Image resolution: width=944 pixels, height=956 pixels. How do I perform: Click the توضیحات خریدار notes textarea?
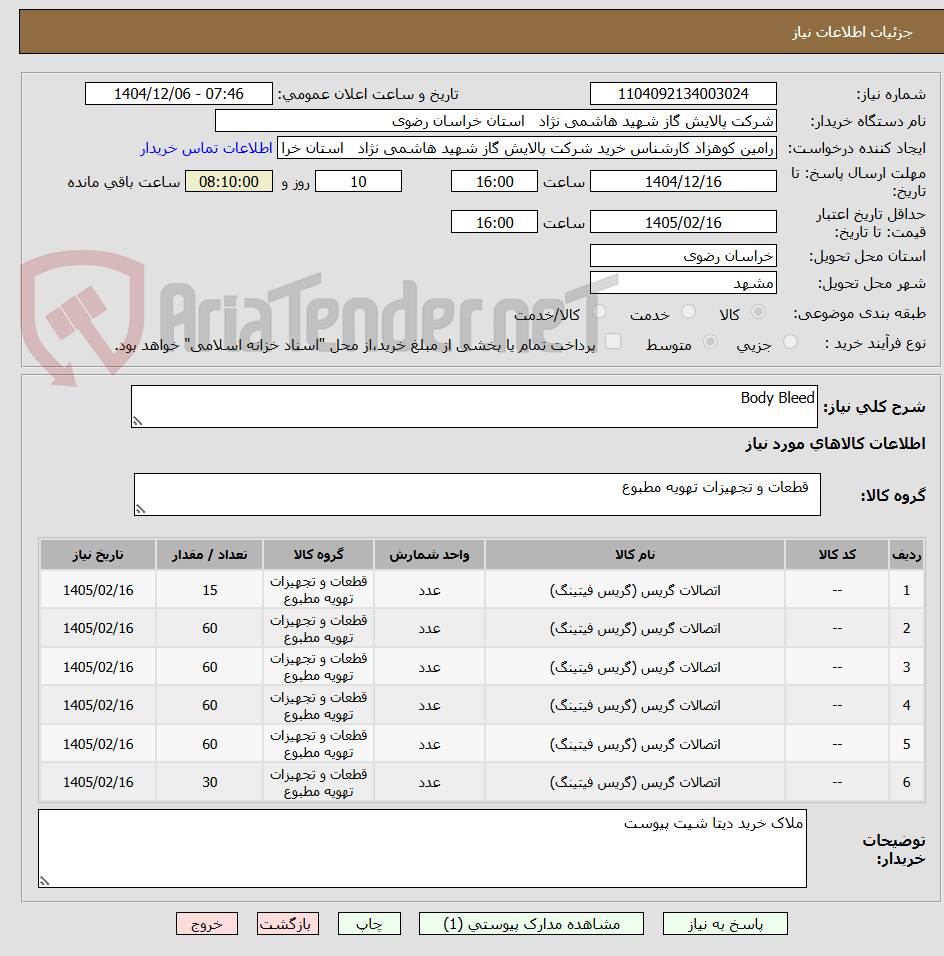pos(422,848)
